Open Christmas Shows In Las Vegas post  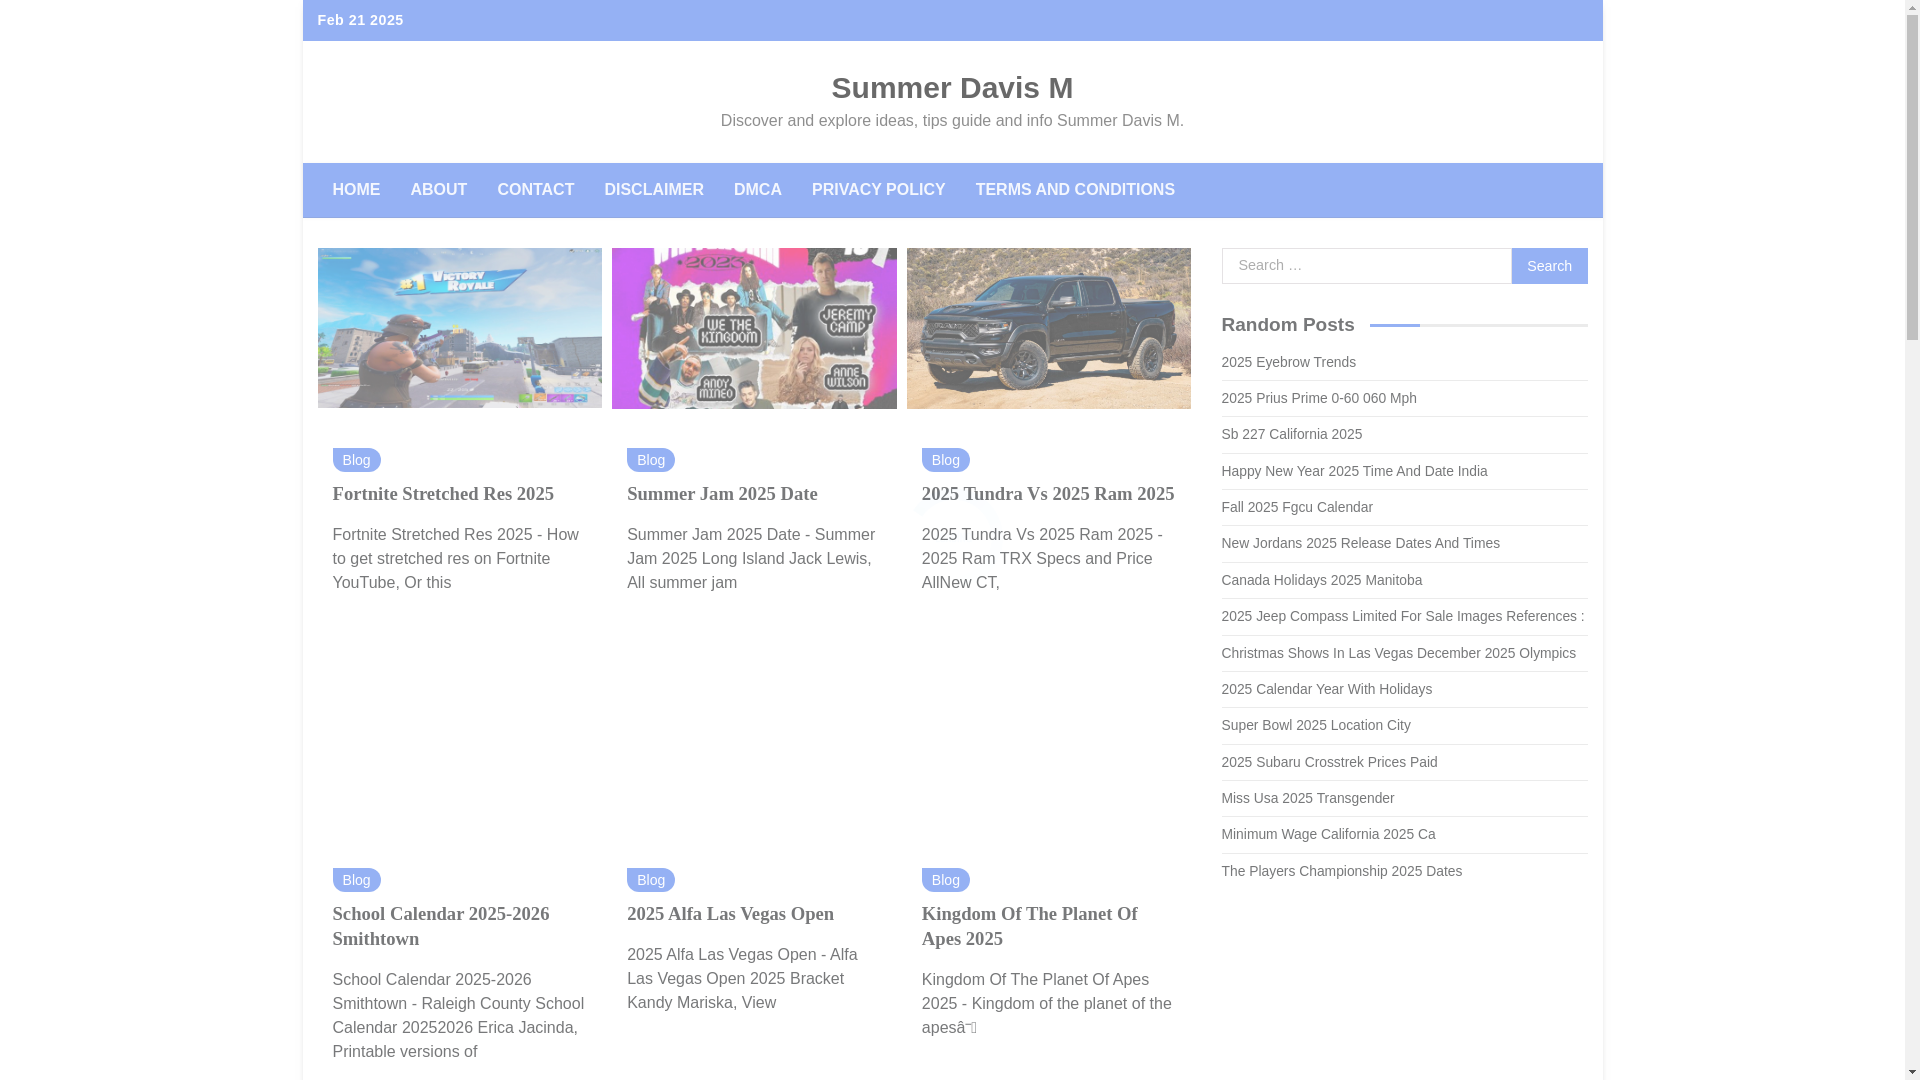pos(1398,653)
